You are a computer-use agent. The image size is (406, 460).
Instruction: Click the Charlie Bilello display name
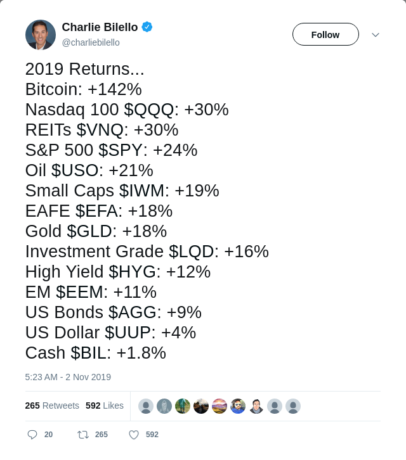[100, 27]
